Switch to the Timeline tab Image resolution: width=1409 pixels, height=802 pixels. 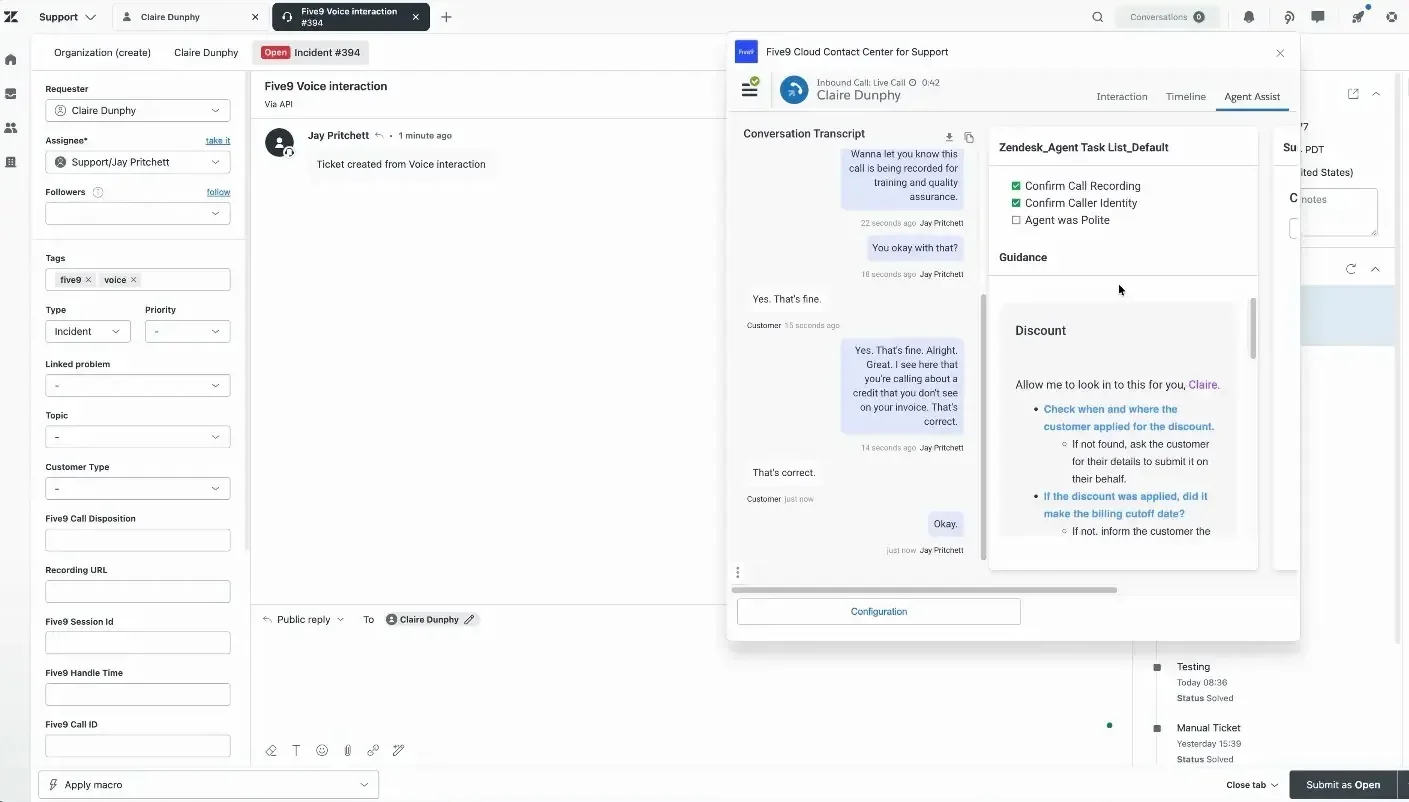[x=1185, y=97]
